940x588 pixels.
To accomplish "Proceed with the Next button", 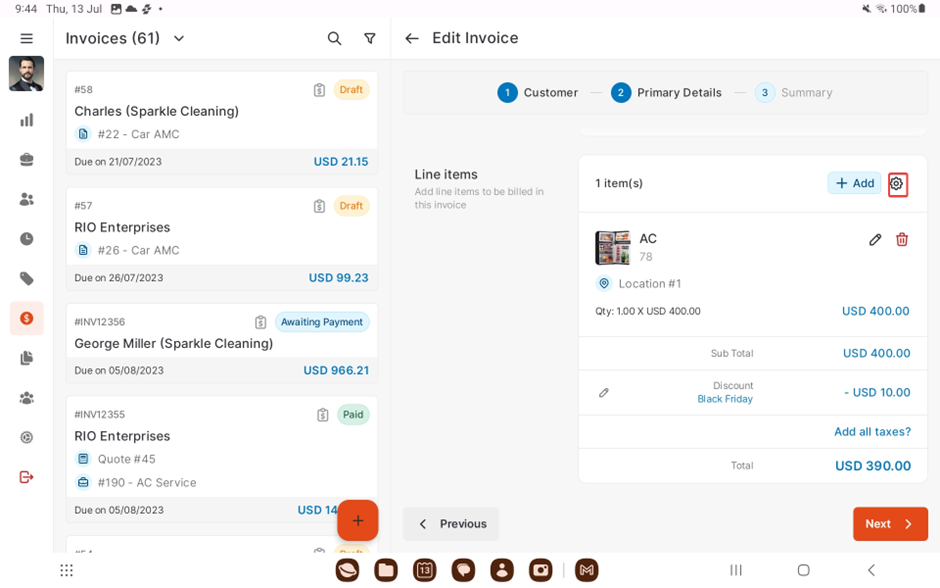I will pyautogui.click(x=890, y=524).
